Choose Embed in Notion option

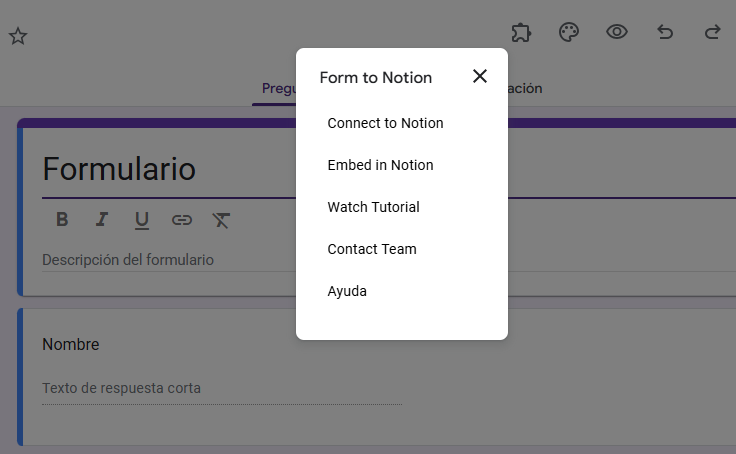[380, 165]
